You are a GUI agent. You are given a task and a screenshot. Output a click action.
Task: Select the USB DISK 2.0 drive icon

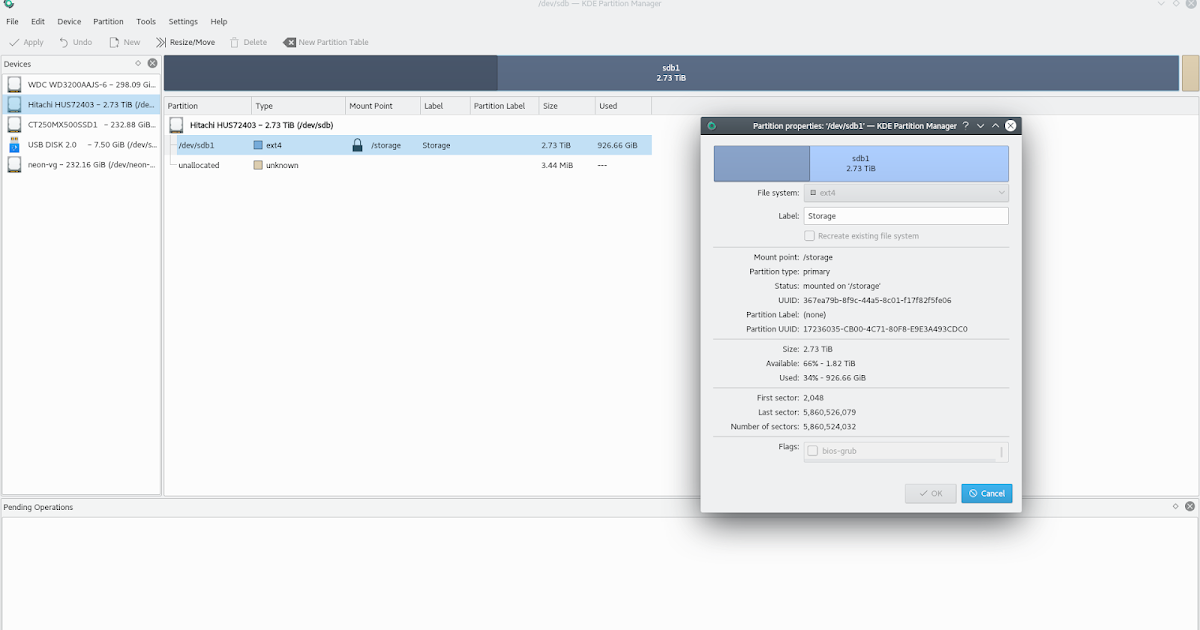pyautogui.click(x=14, y=145)
